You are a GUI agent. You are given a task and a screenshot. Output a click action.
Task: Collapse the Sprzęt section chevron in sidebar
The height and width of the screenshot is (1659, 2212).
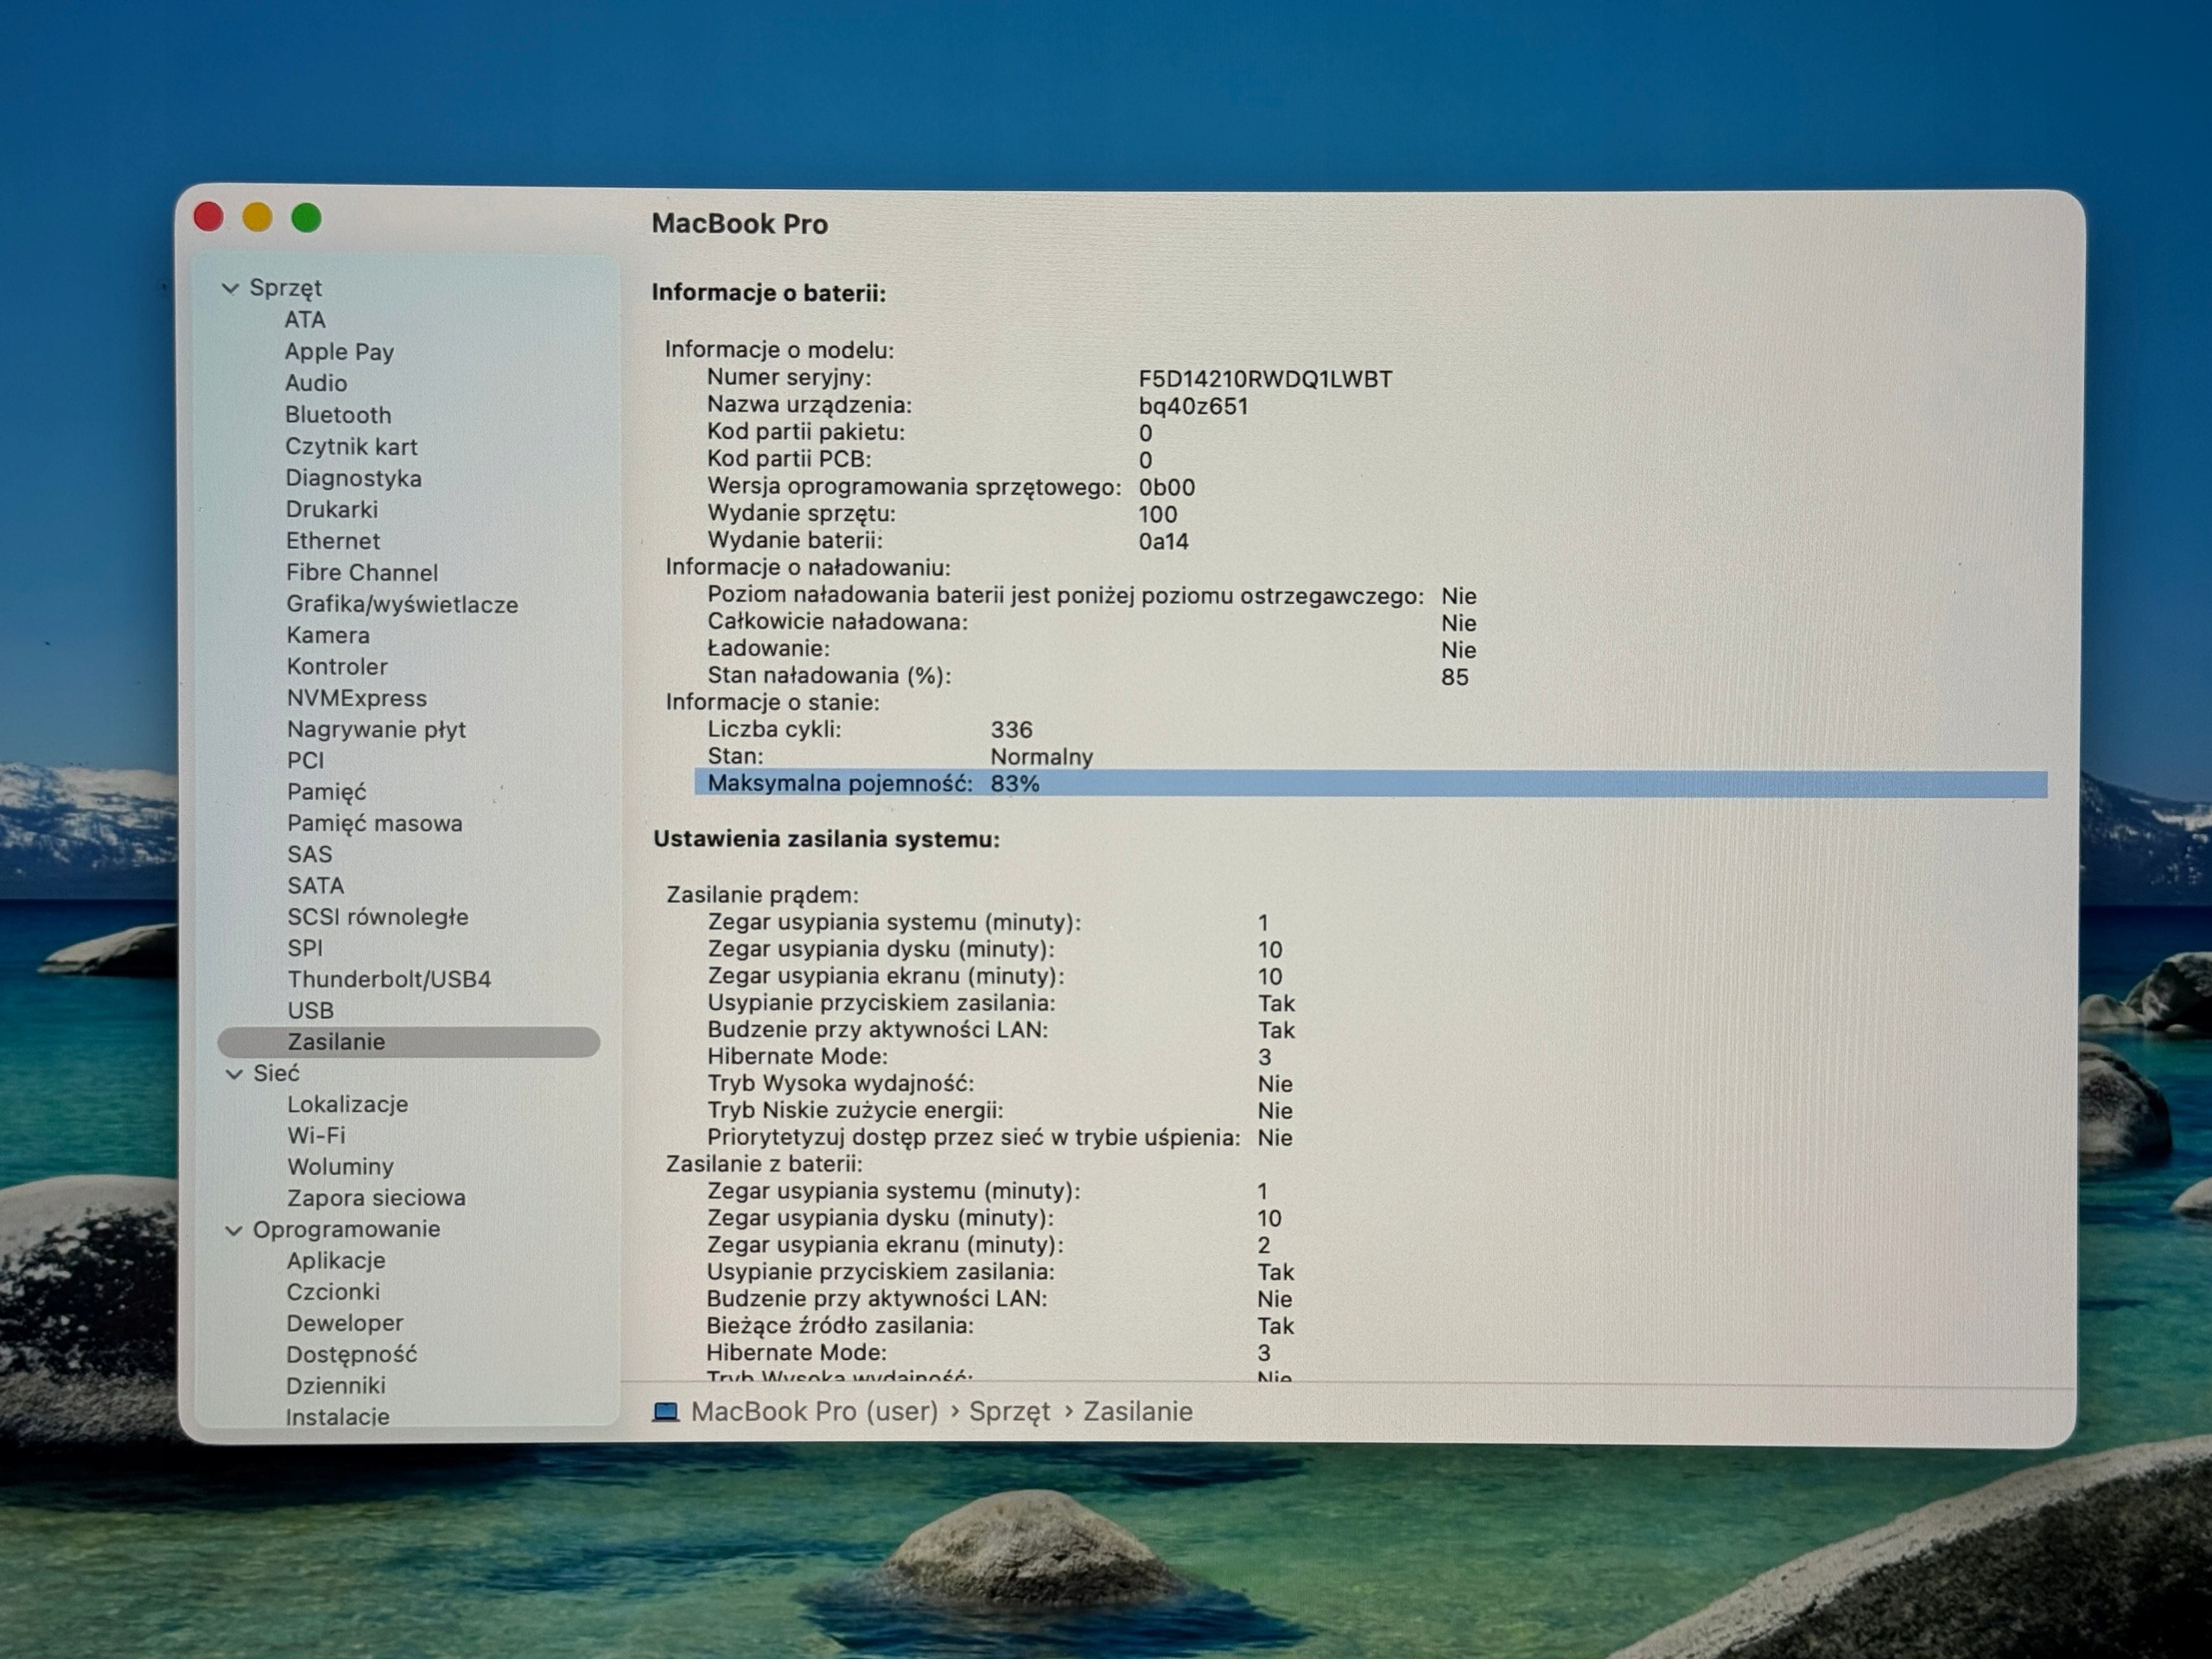tap(230, 288)
